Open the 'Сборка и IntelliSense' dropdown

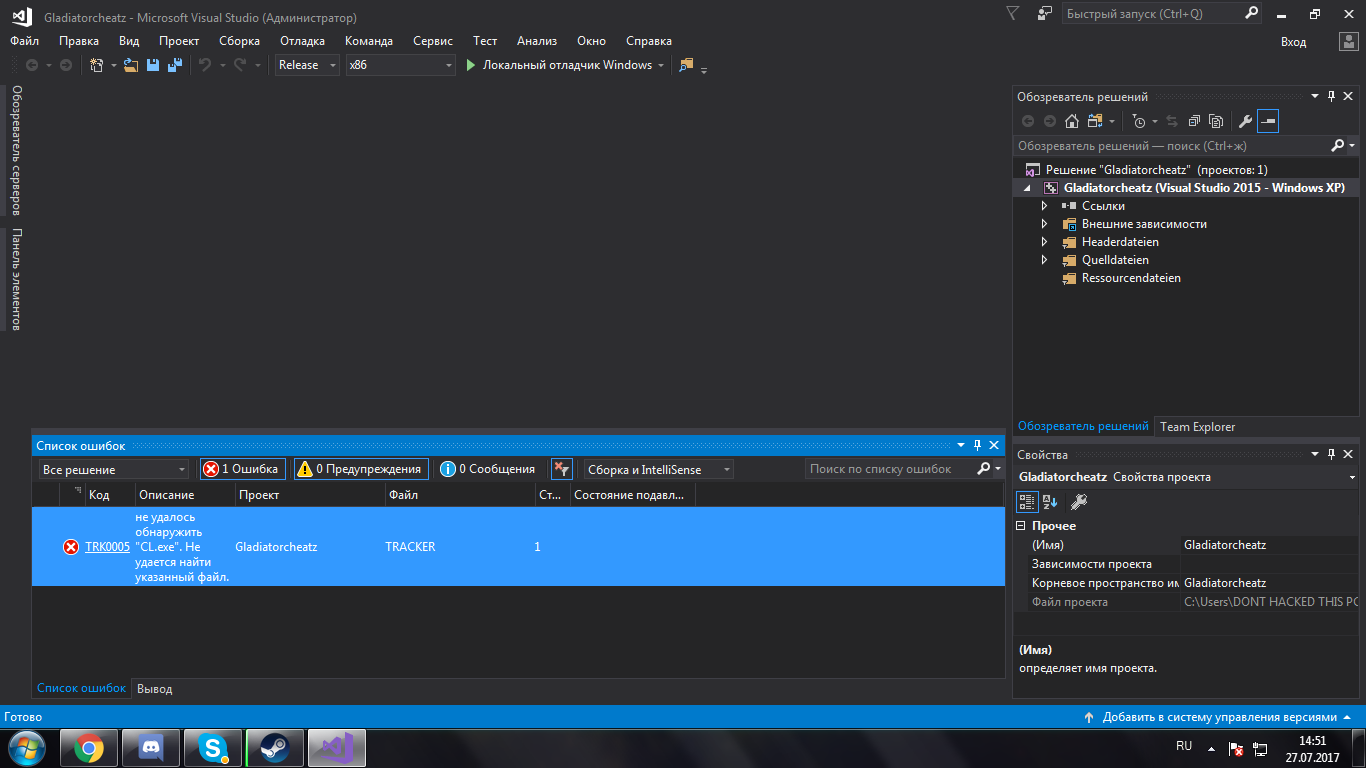pos(659,469)
